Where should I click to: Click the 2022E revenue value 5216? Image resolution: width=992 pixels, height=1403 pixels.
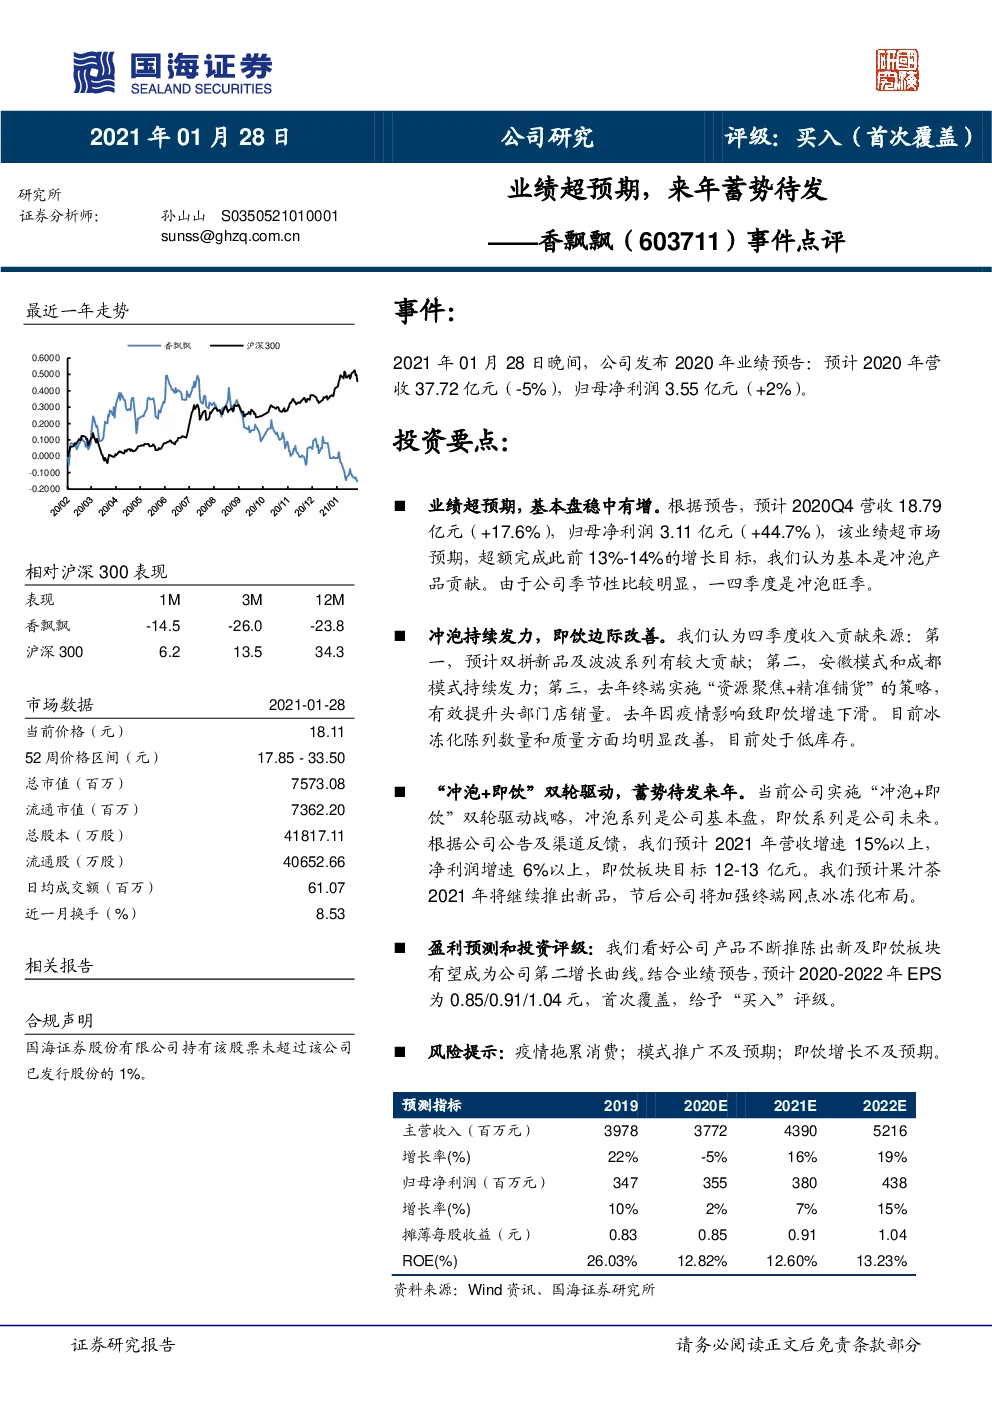(890, 1131)
